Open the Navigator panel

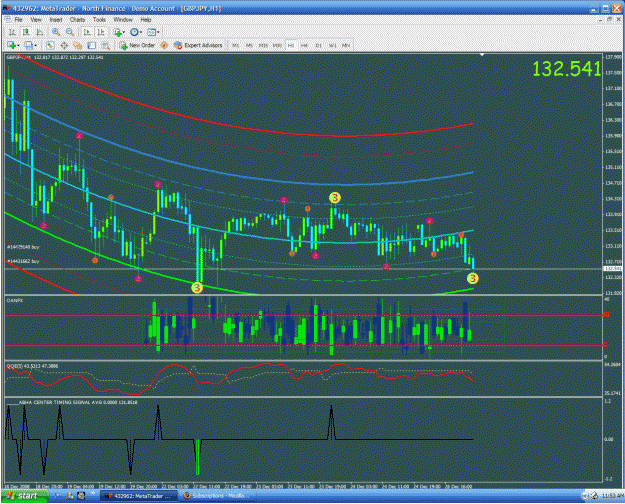coord(77,45)
